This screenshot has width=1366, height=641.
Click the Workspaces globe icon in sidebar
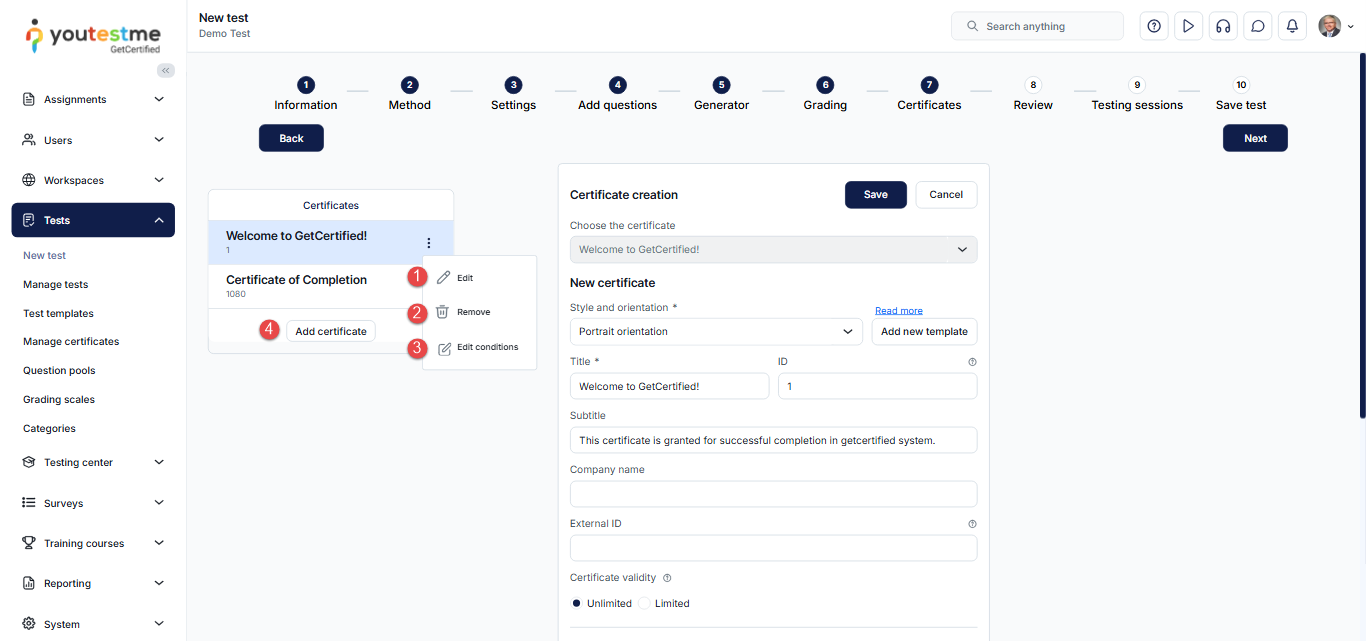29,180
